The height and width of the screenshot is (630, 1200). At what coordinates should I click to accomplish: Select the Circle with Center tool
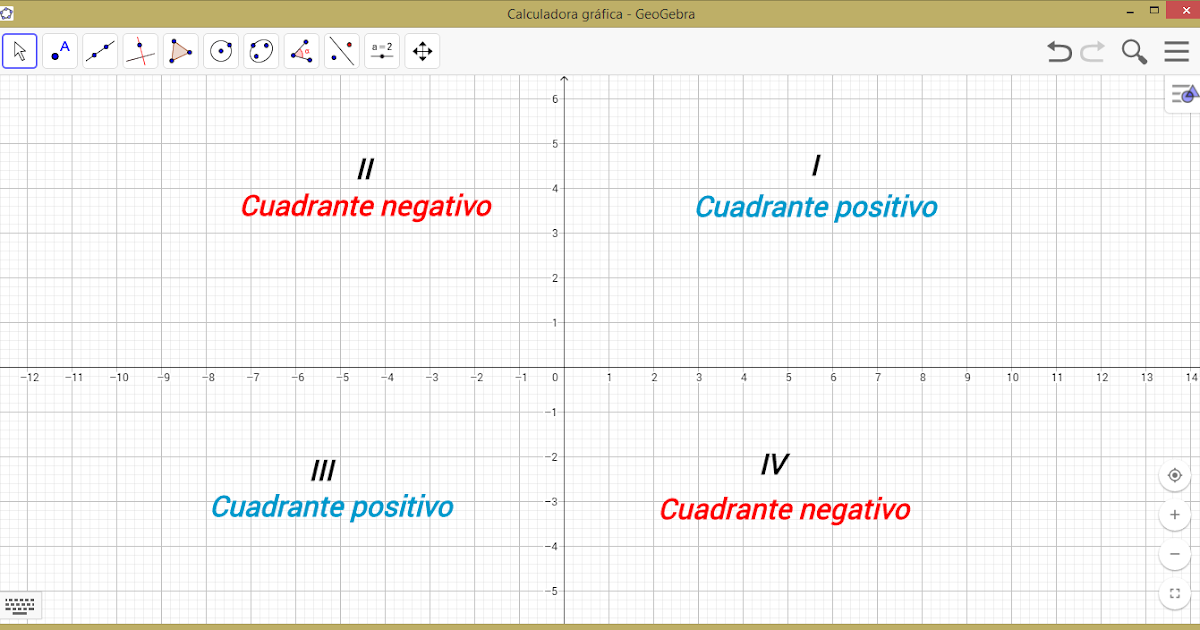tap(221, 50)
